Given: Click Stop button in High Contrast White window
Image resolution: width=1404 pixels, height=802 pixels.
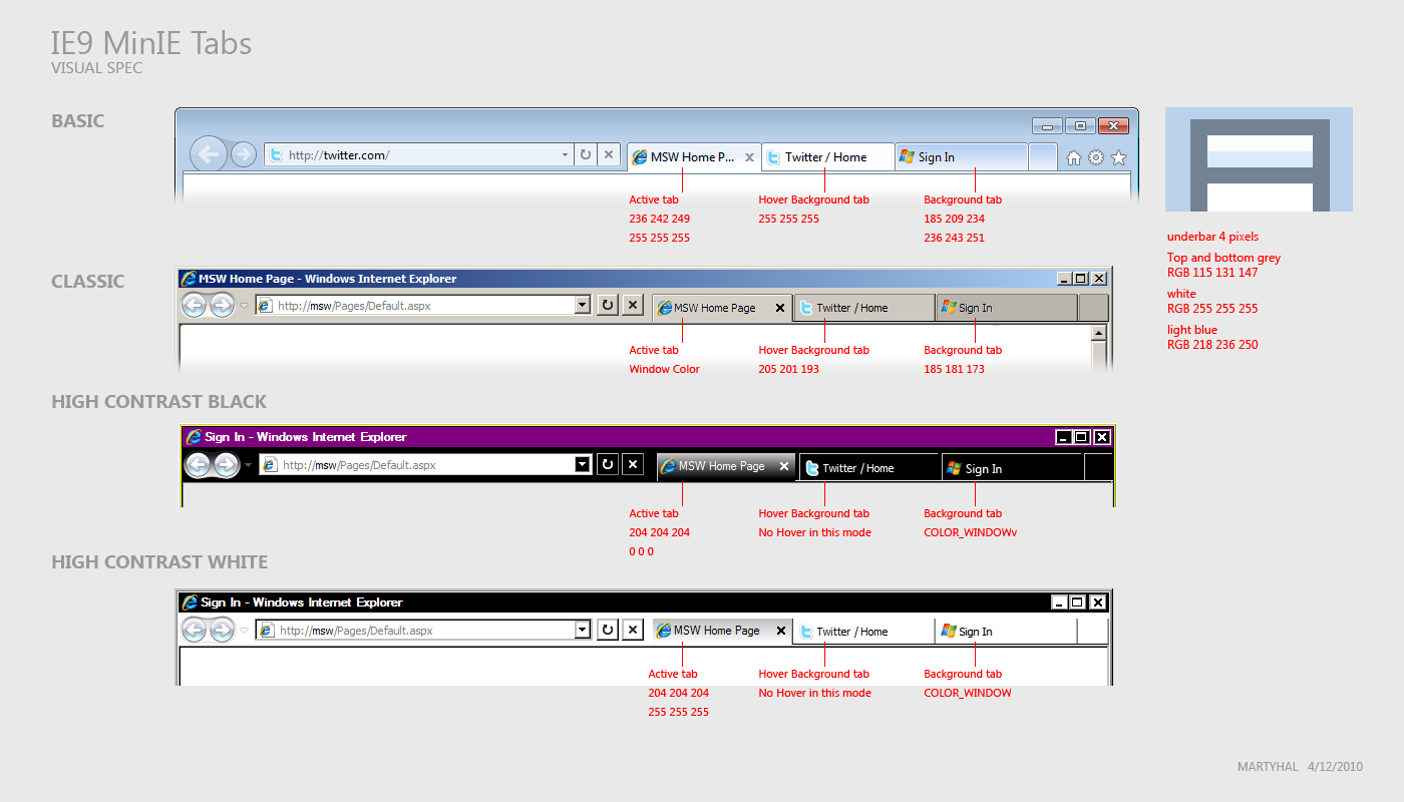Looking at the screenshot, I should point(632,630).
